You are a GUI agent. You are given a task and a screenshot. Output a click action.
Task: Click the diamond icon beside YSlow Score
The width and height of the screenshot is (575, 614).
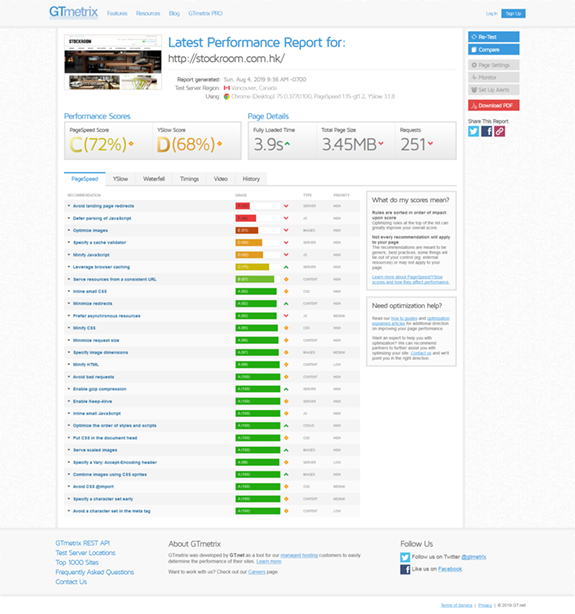point(220,144)
